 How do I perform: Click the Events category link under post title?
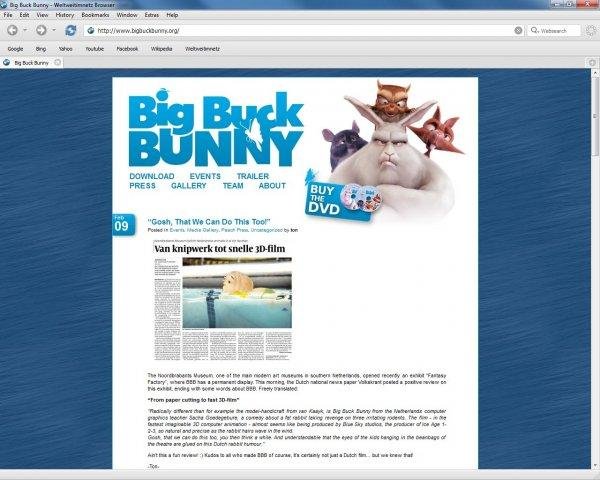tap(177, 230)
